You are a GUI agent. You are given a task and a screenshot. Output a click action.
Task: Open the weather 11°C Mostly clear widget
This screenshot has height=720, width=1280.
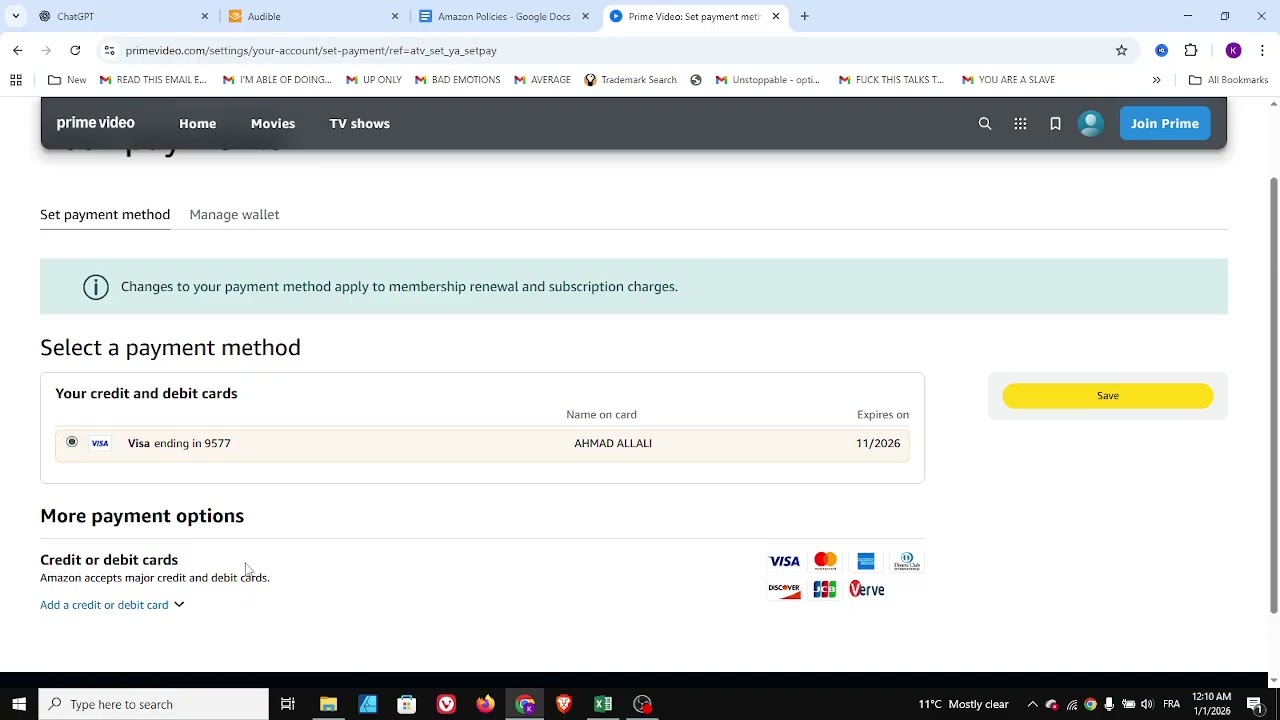pyautogui.click(x=964, y=704)
